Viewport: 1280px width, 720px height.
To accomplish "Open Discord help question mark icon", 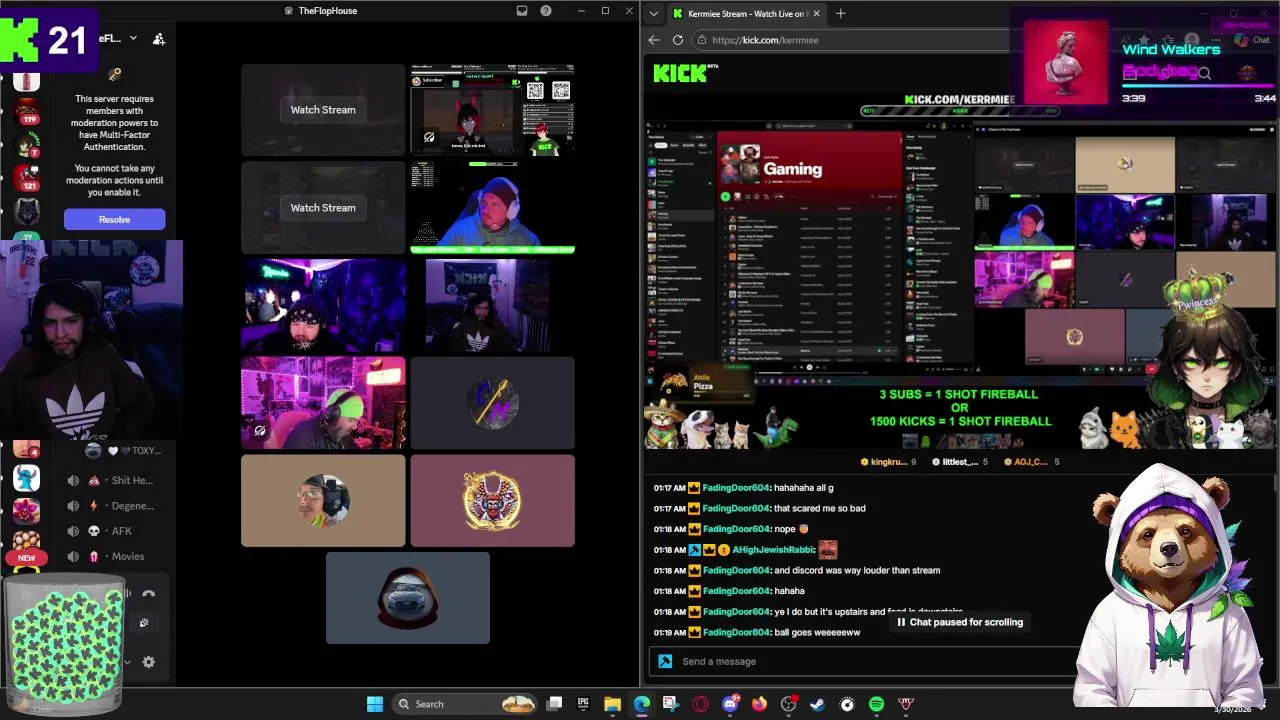I will [546, 11].
